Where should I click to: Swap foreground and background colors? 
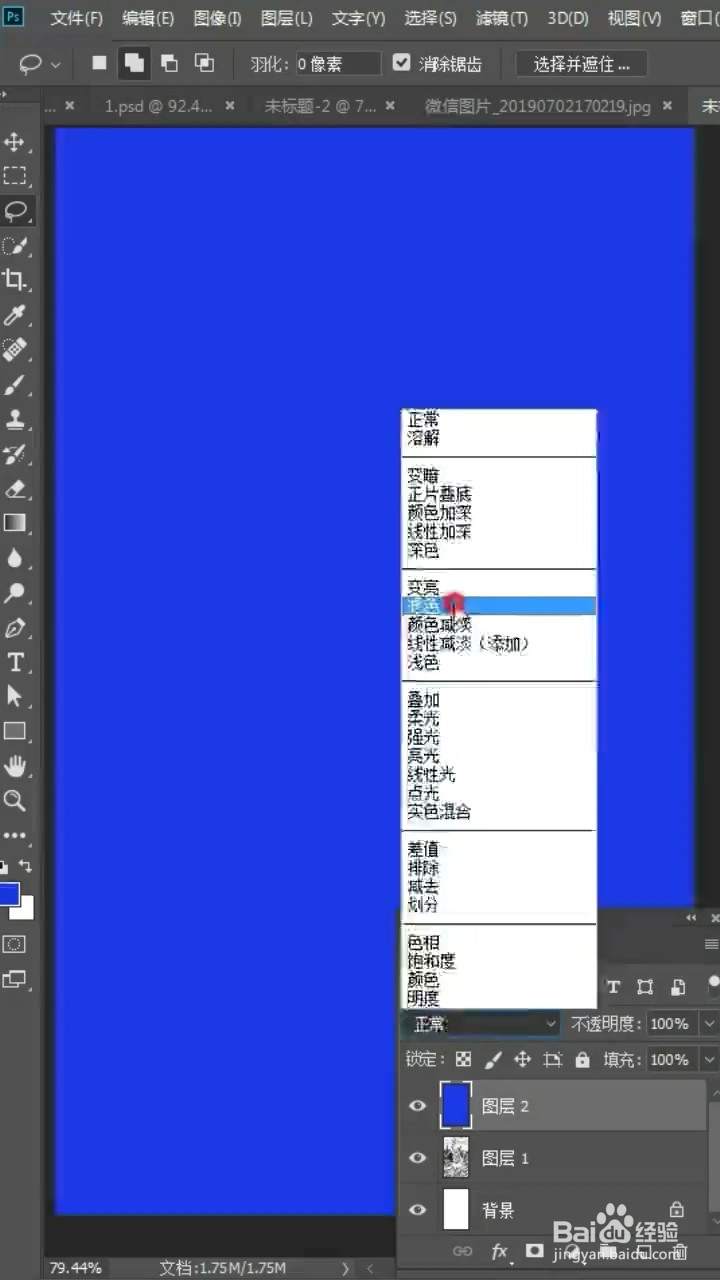coord(25,866)
